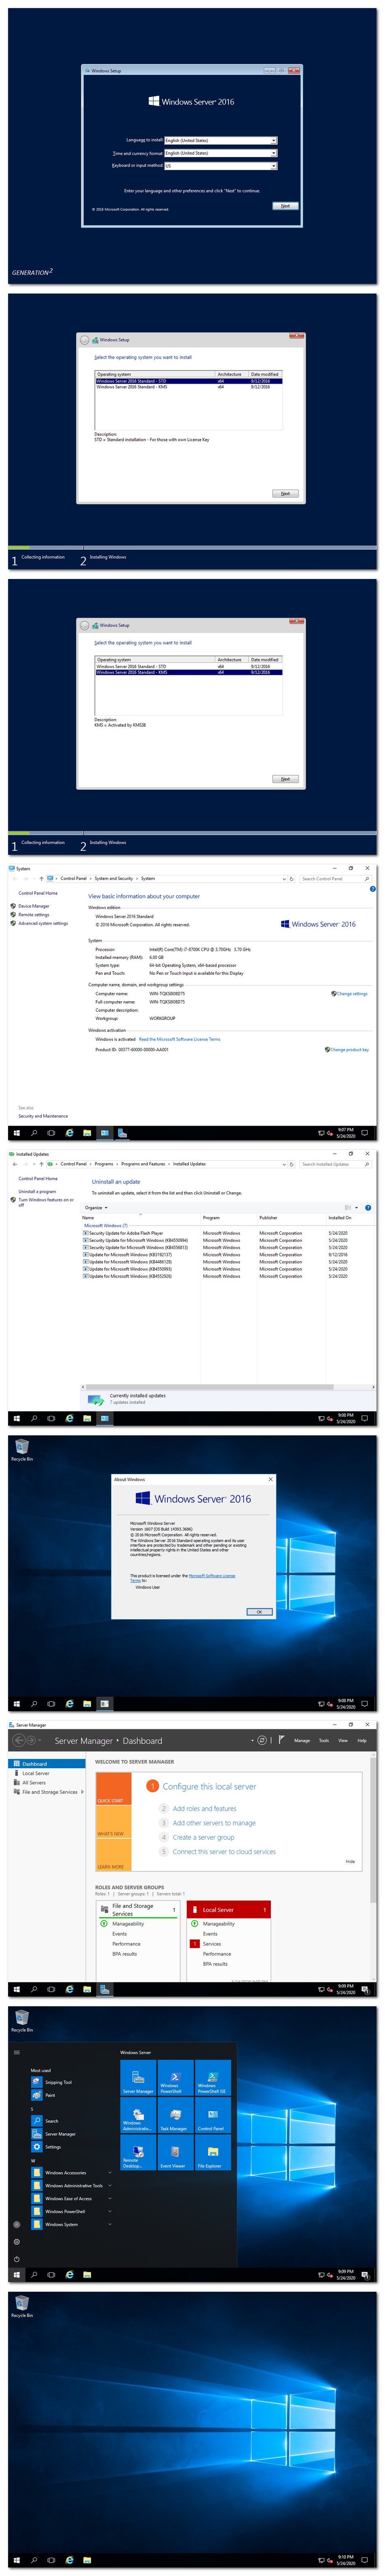The height and width of the screenshot is (2576, 385).
Task: Click the Search Control Panel field
Action: click(x=335, y=879)
